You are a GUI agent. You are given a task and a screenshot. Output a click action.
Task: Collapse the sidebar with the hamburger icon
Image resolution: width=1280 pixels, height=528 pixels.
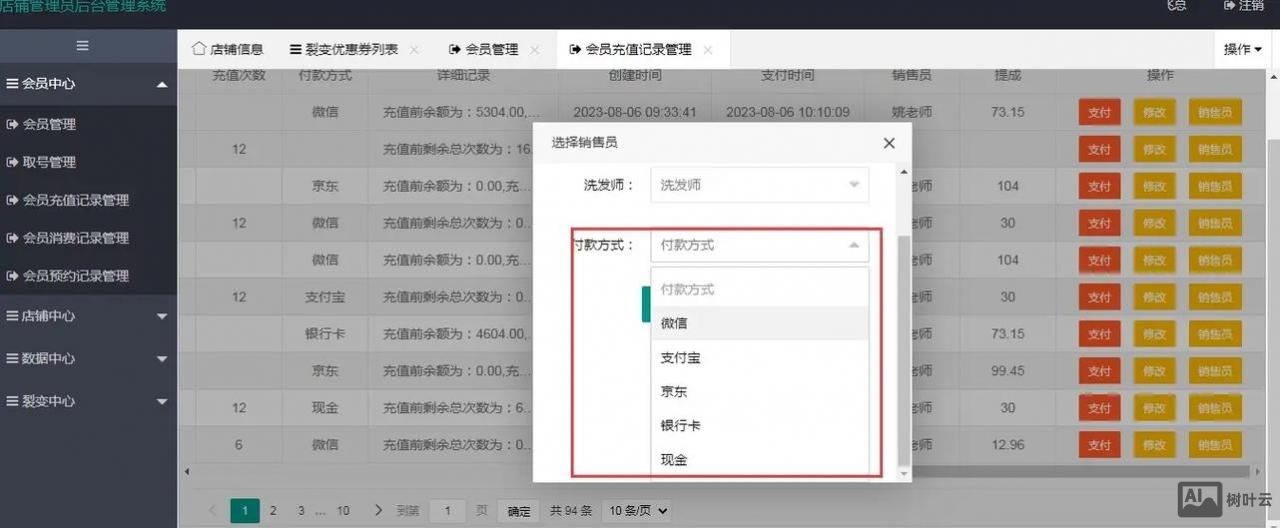[83, 45]
